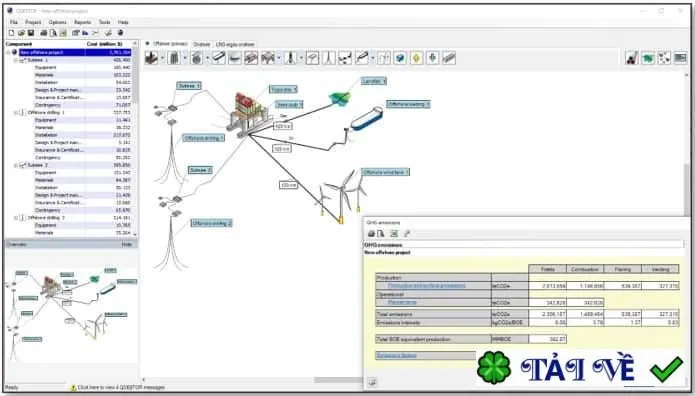Open a project using the folder toolbar icon

point(21,33)
